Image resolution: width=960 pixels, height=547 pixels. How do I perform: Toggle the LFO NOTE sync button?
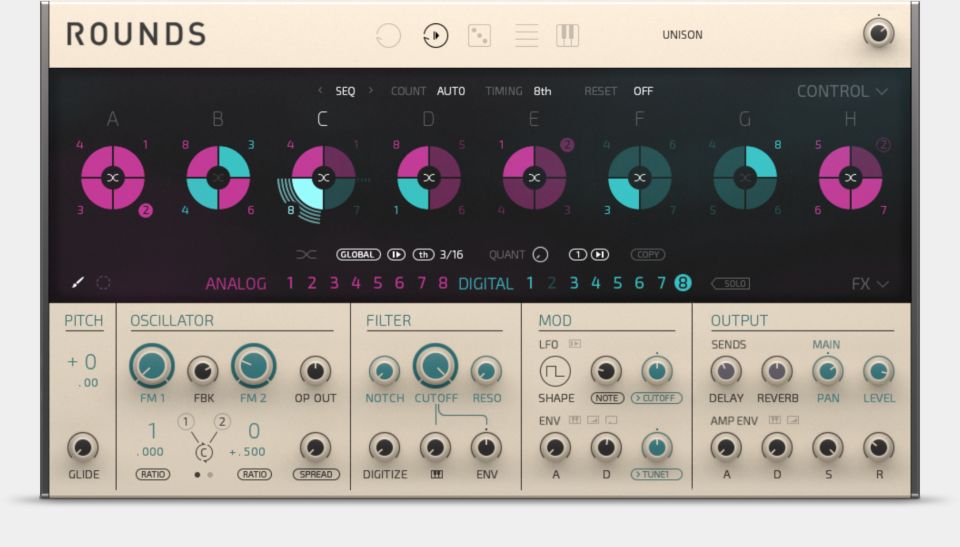606,398
